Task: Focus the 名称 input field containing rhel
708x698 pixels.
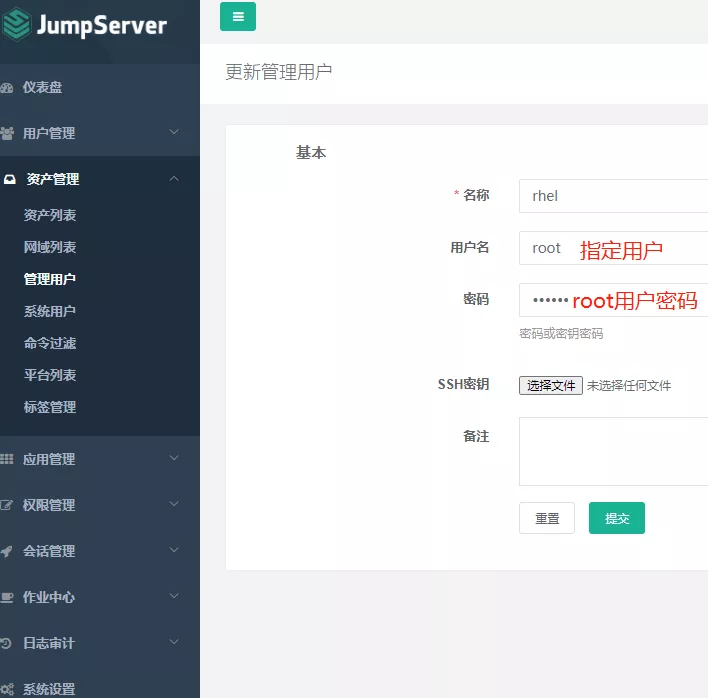Action: click(612, 196)
